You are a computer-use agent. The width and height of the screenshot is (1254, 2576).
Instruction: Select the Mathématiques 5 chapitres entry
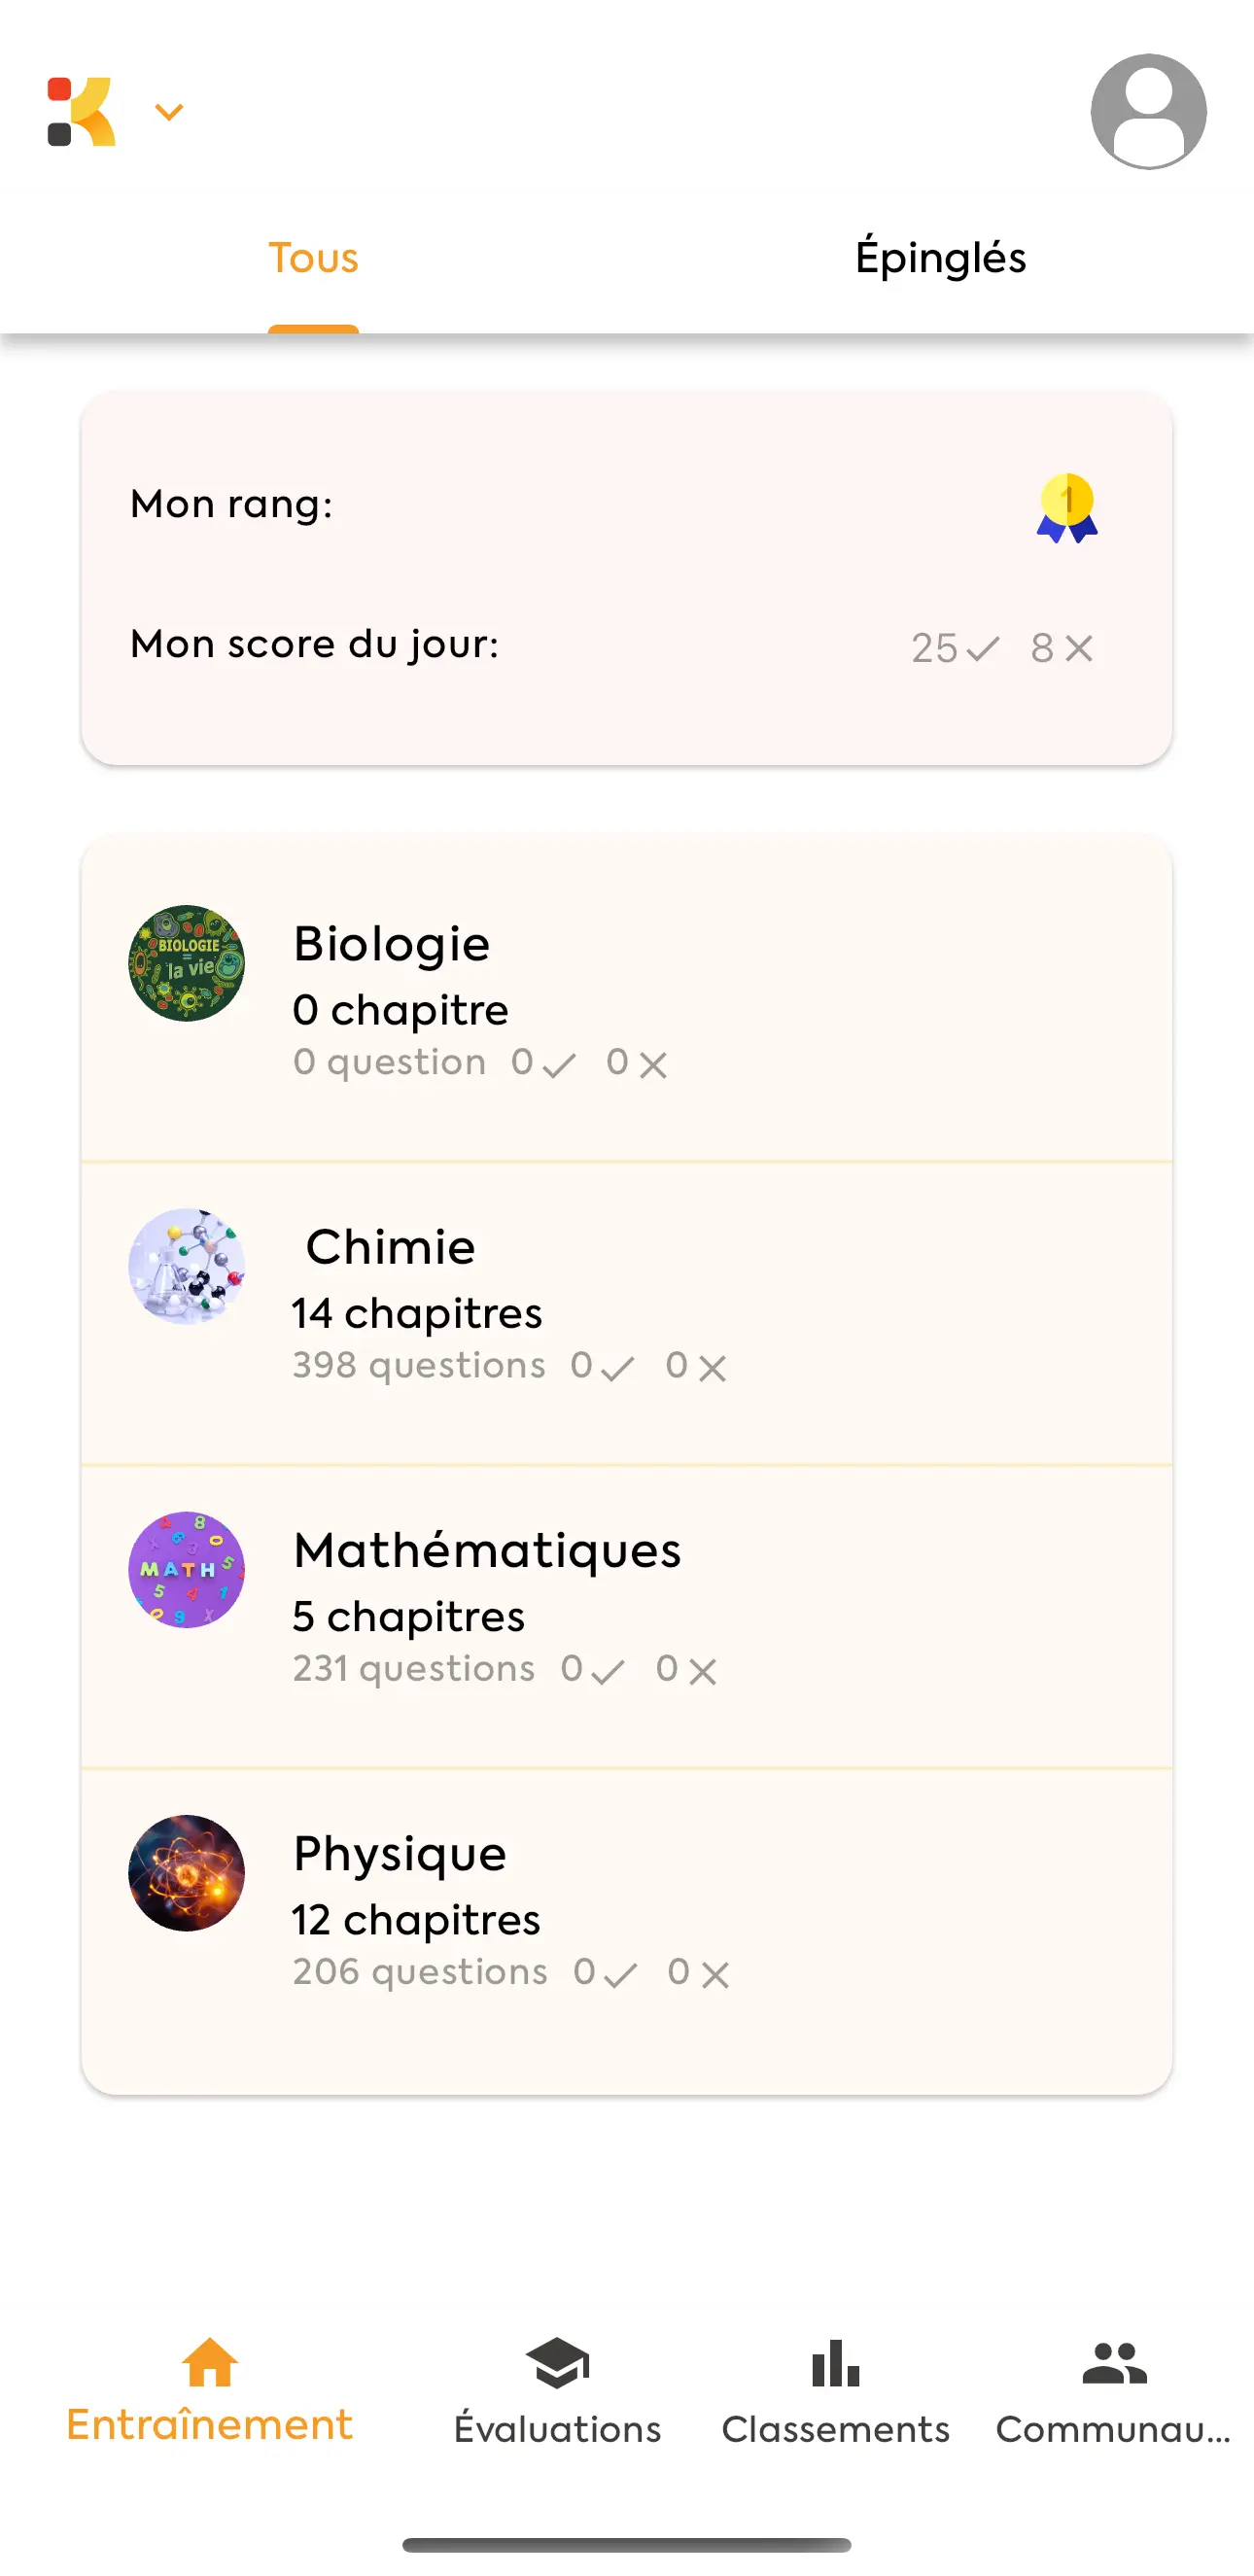tap(408, 1616)
